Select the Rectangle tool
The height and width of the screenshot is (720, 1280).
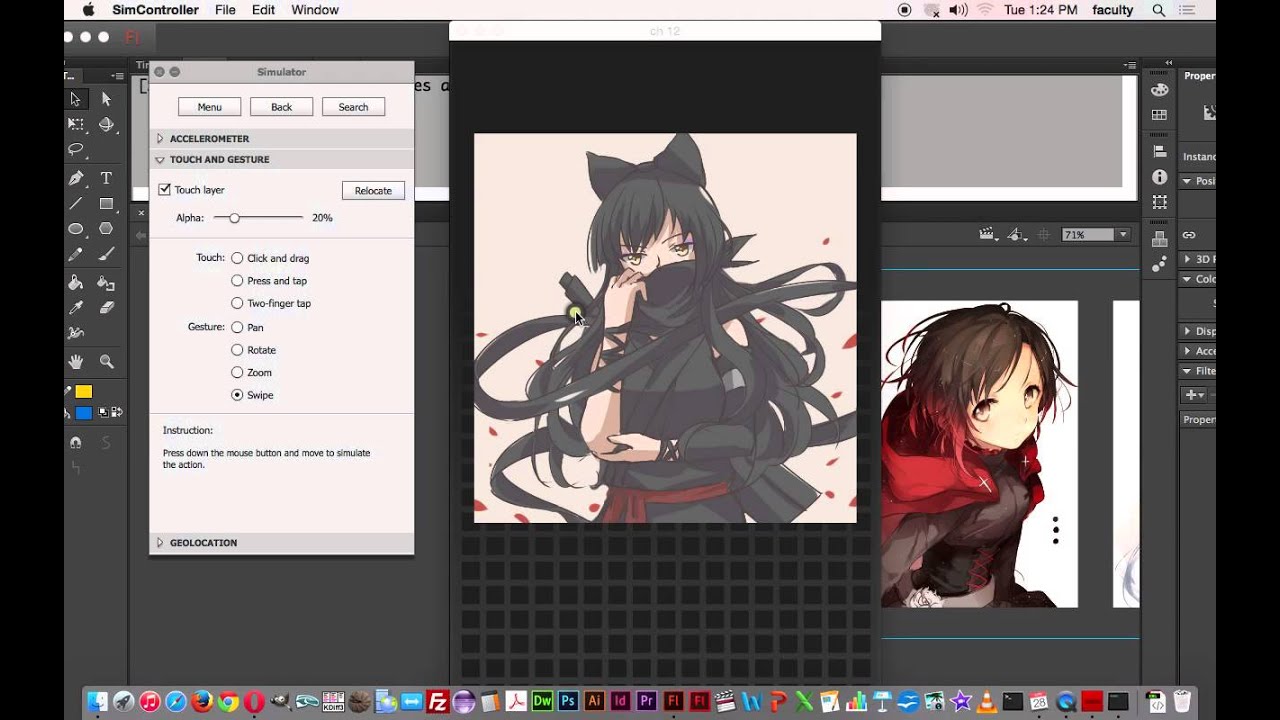tap(106, 203)
